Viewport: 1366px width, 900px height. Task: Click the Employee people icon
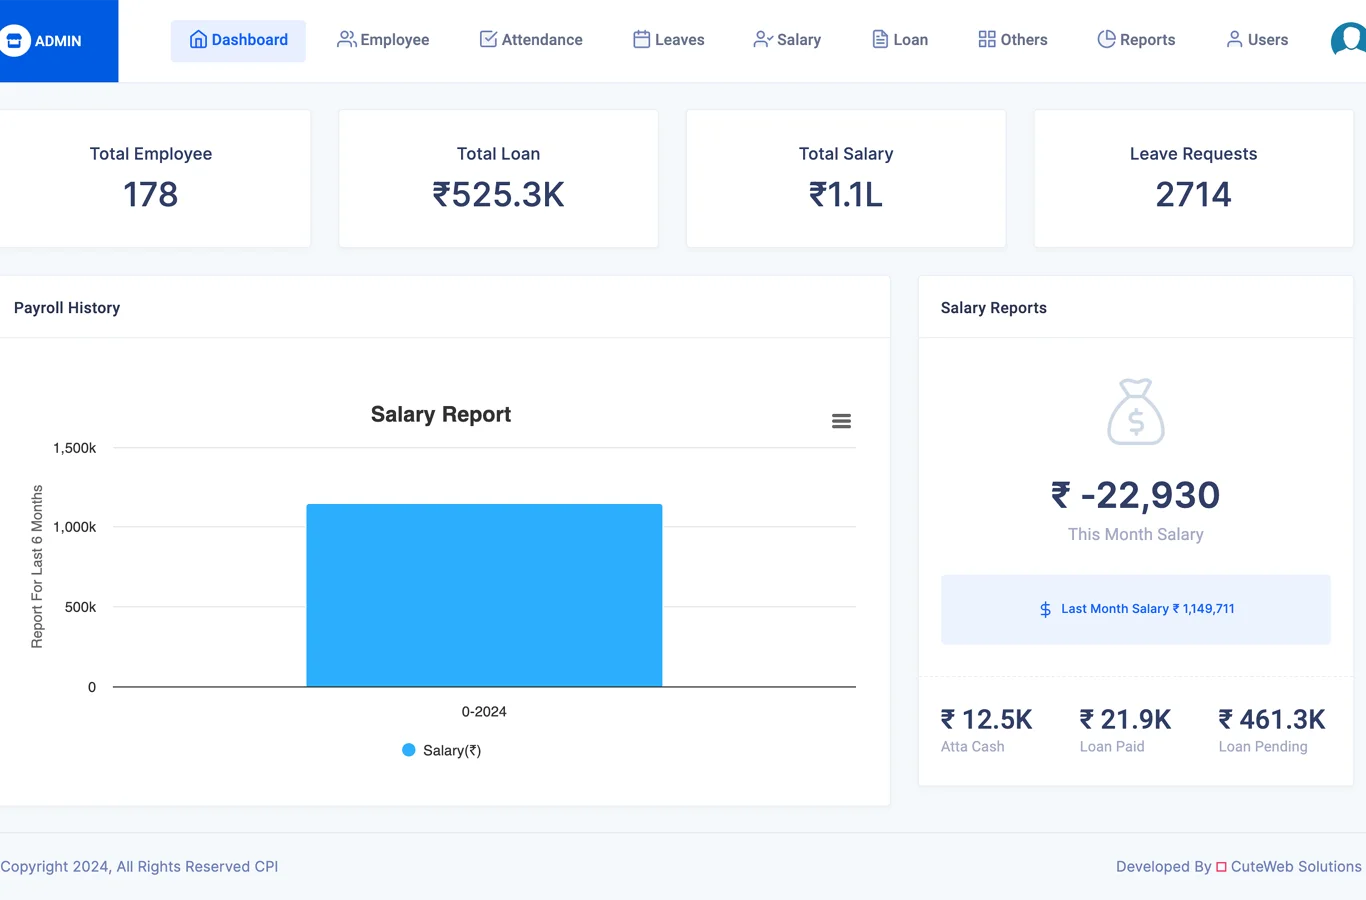pos(346,40)
